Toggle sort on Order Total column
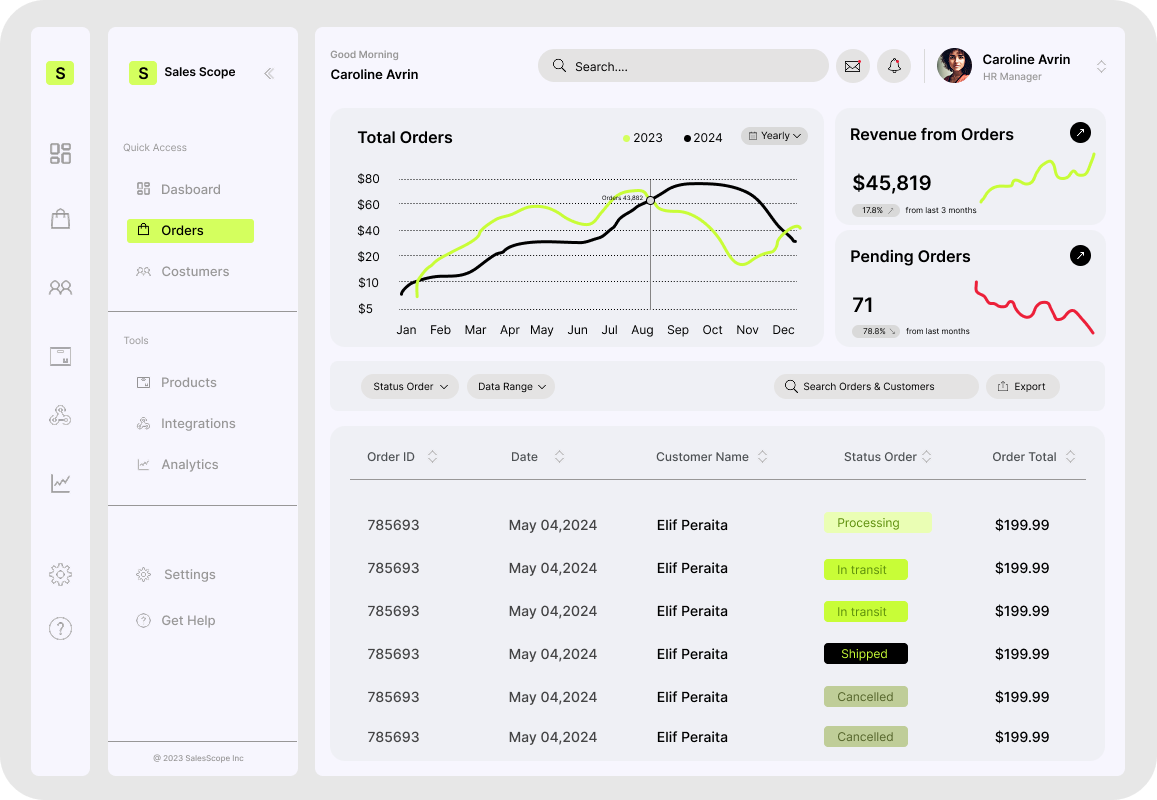 click(1070, 457)
